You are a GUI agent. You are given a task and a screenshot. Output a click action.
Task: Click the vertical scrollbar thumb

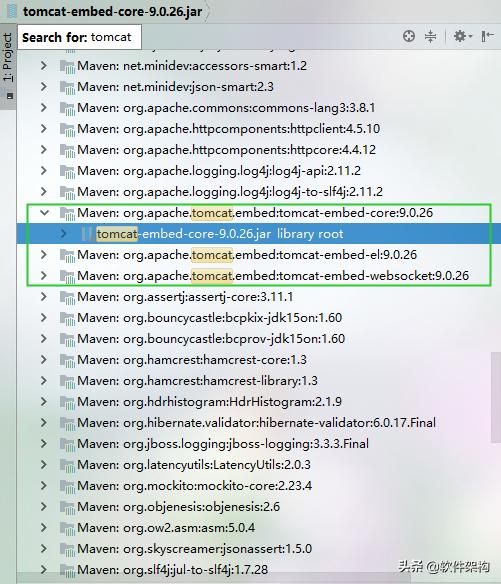tap(496, 397)
